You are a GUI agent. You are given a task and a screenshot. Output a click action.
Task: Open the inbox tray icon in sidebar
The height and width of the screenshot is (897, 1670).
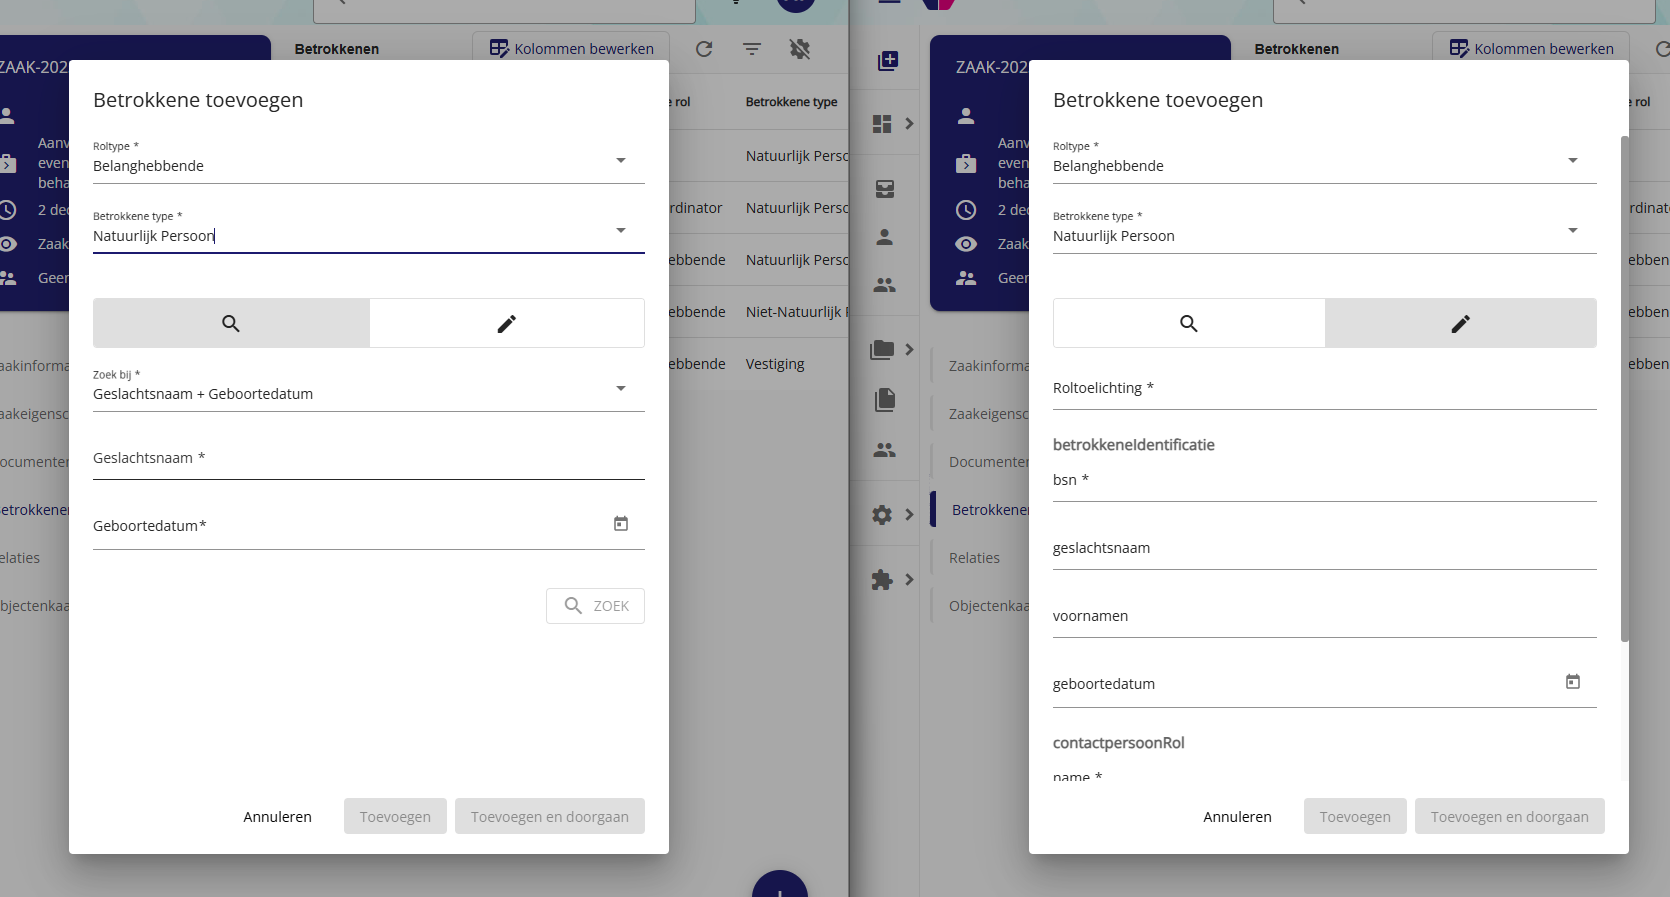tap(885, 189)
